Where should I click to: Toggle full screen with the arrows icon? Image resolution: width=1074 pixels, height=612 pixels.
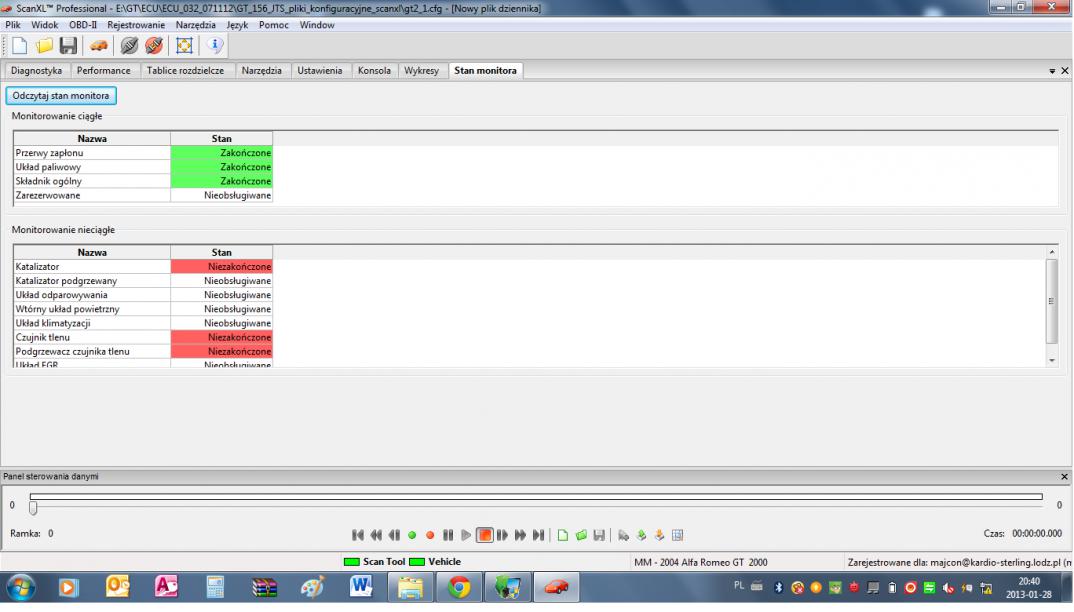[184, 46]
